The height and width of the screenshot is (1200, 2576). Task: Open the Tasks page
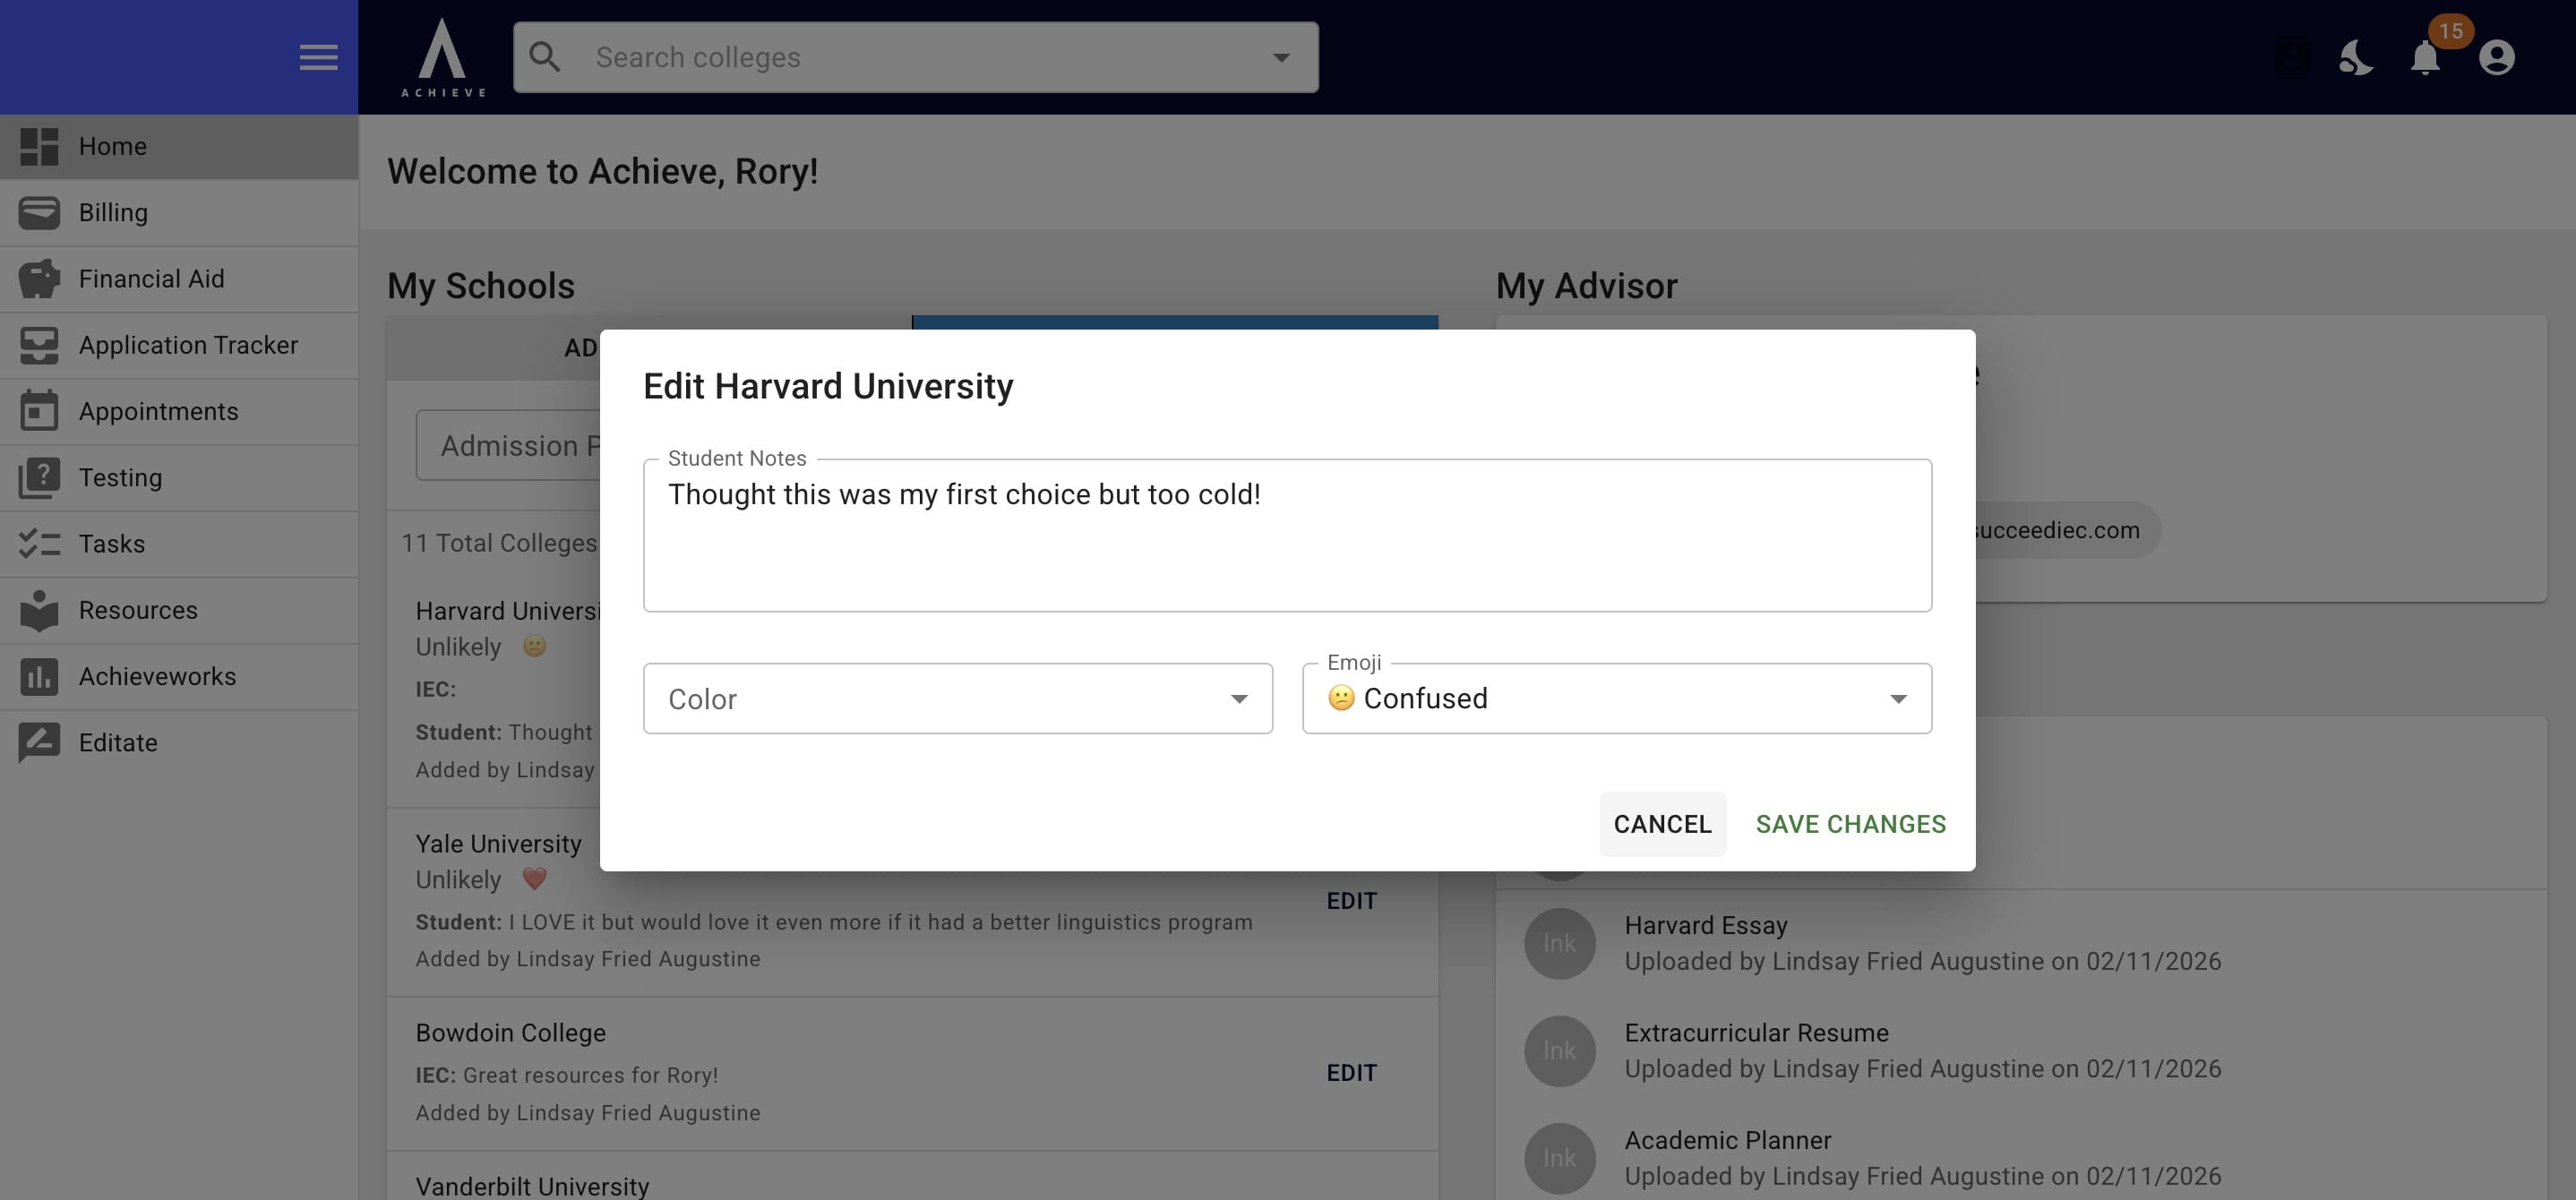(x=179, y=544)
